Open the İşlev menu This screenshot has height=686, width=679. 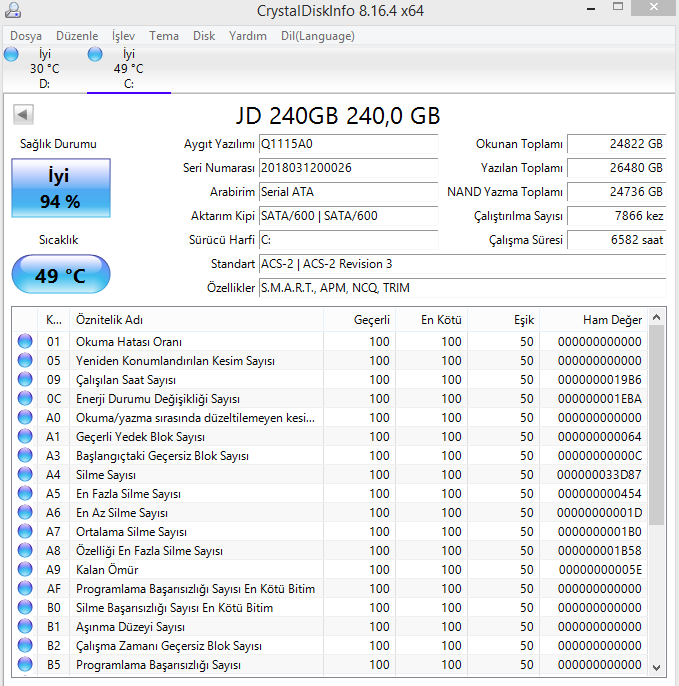click(x=124, y=36)
